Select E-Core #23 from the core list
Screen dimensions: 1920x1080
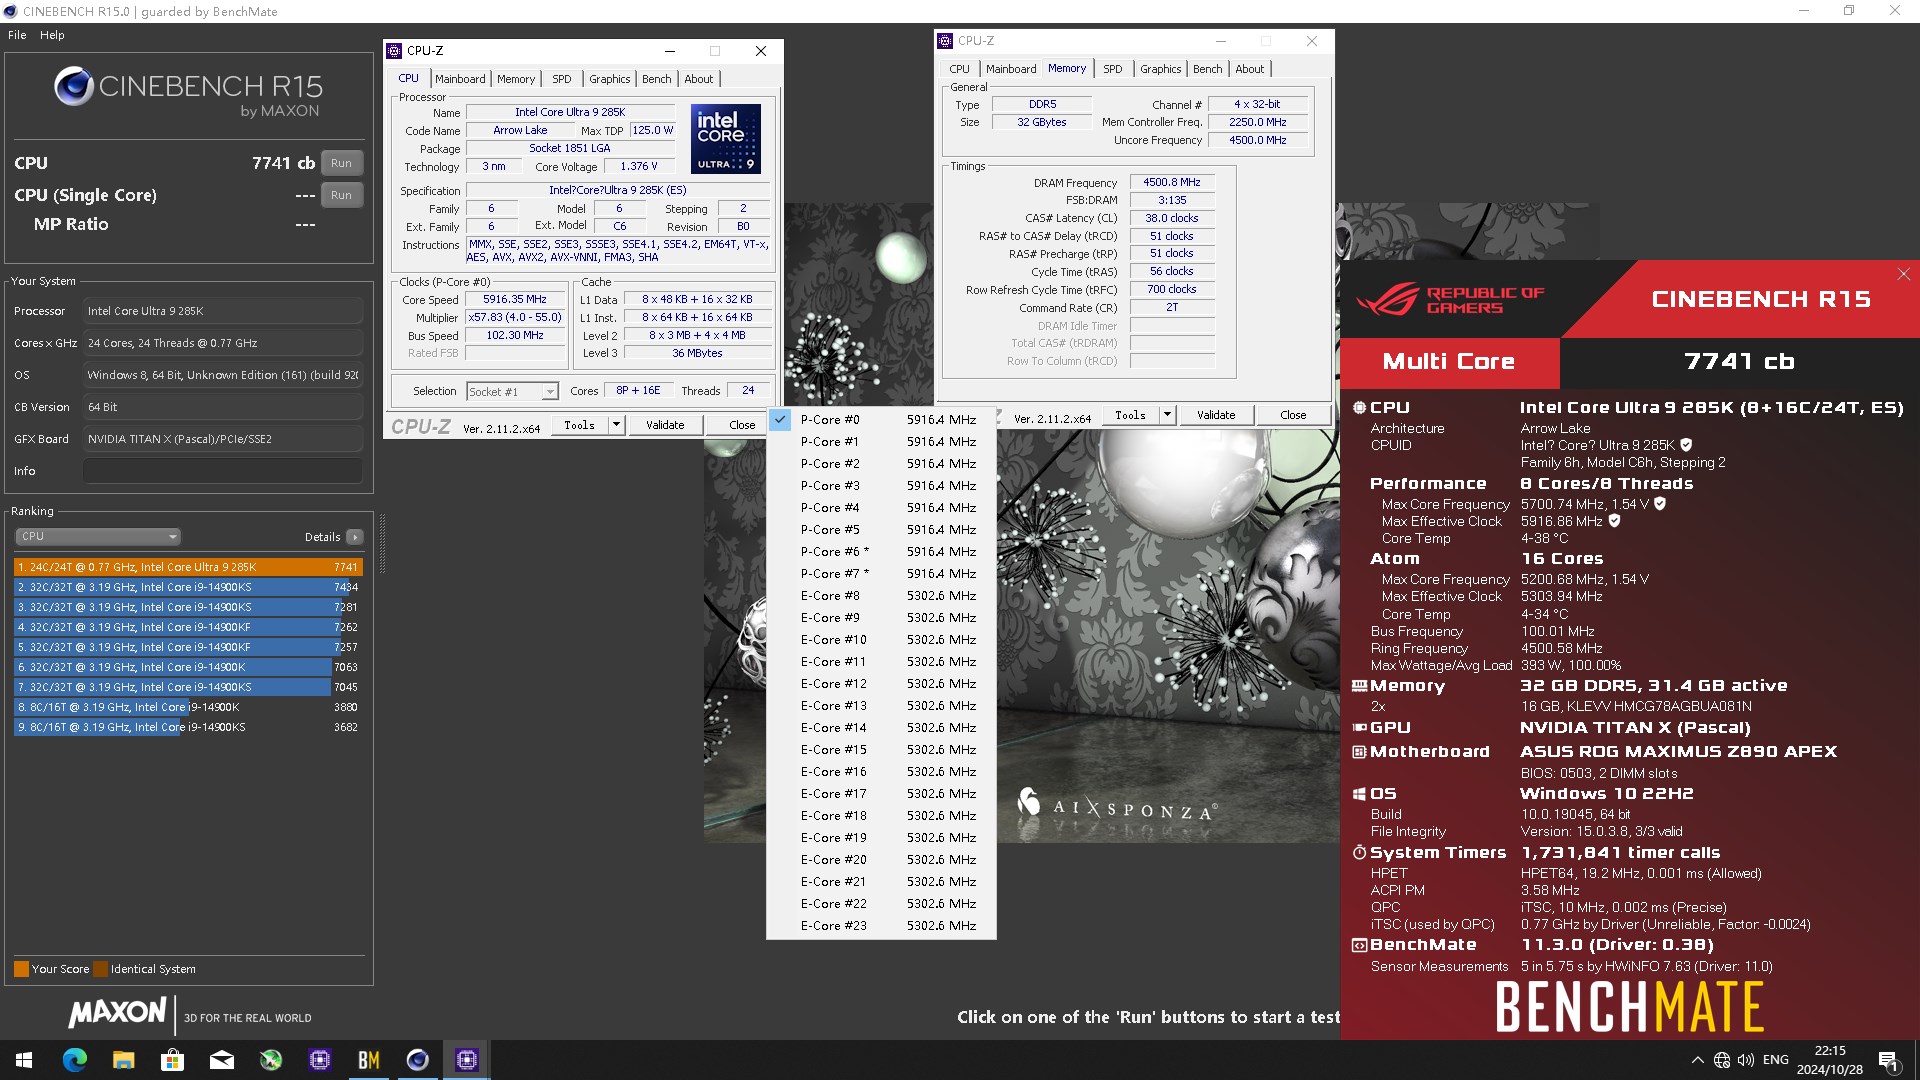(881, 926)
